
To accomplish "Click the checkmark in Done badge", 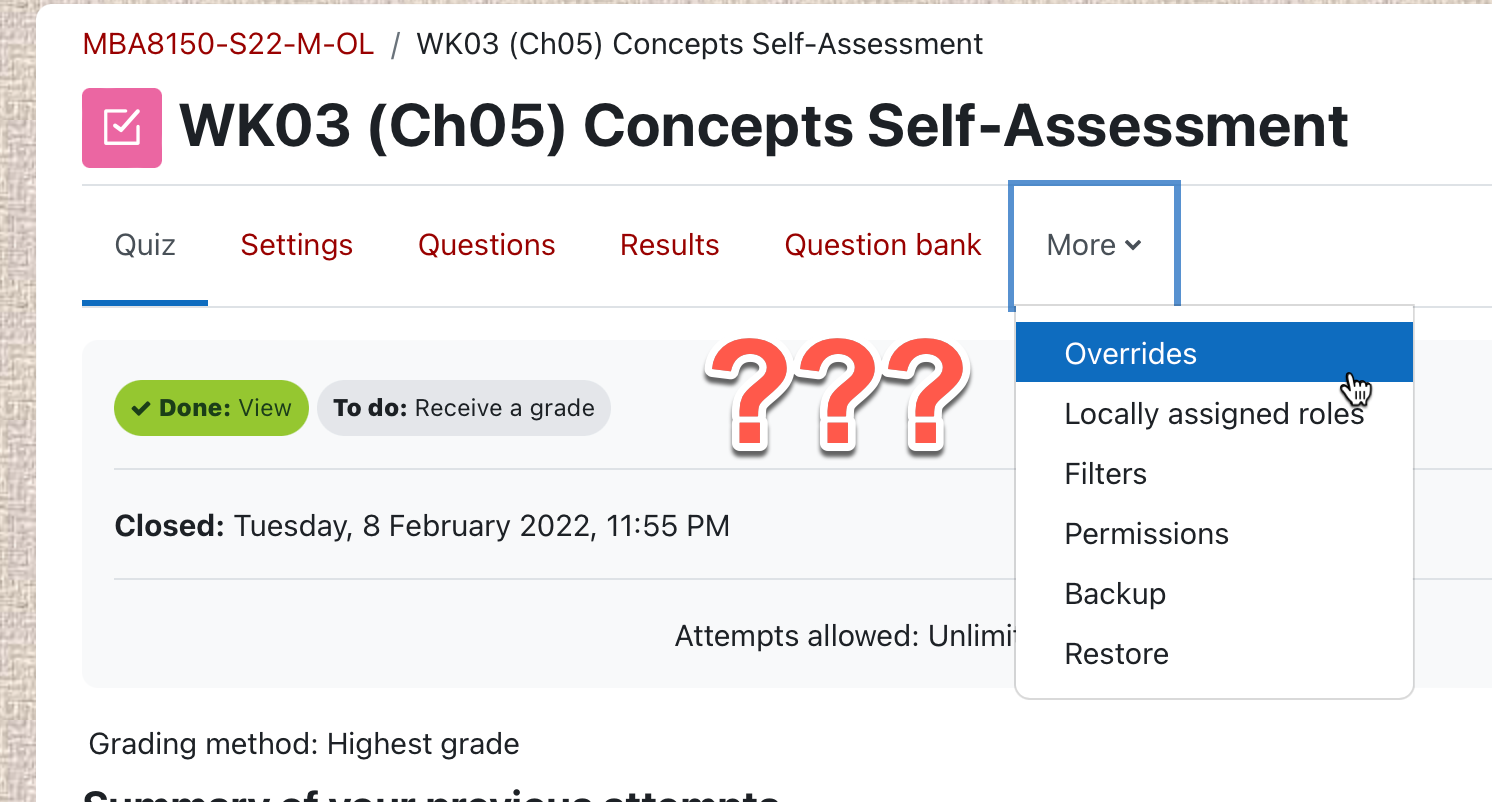I will point(141,408).
